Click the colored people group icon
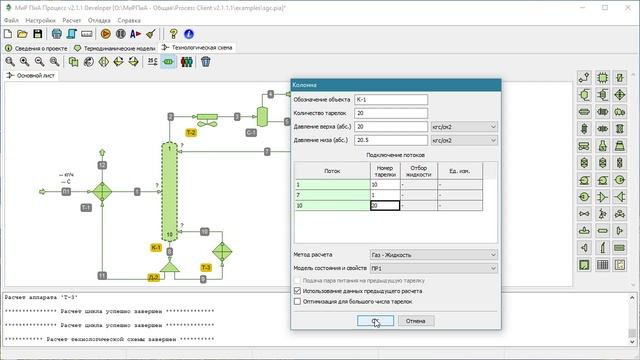This screenshot has height=360, width=640. coord(187,62)
